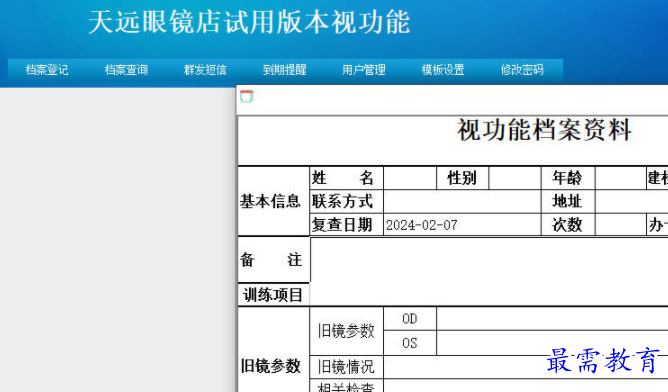
Task: Open the 档案查询 menu item
Action: 126,69
